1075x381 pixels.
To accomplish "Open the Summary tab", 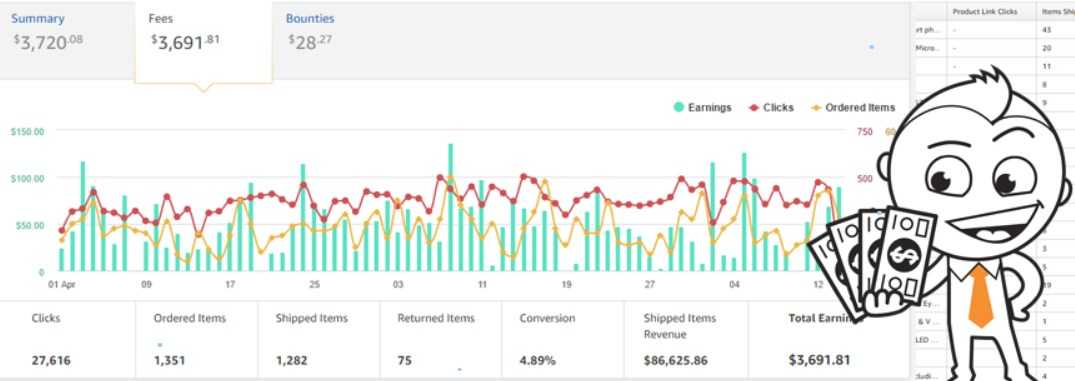I will pos(38,19).
